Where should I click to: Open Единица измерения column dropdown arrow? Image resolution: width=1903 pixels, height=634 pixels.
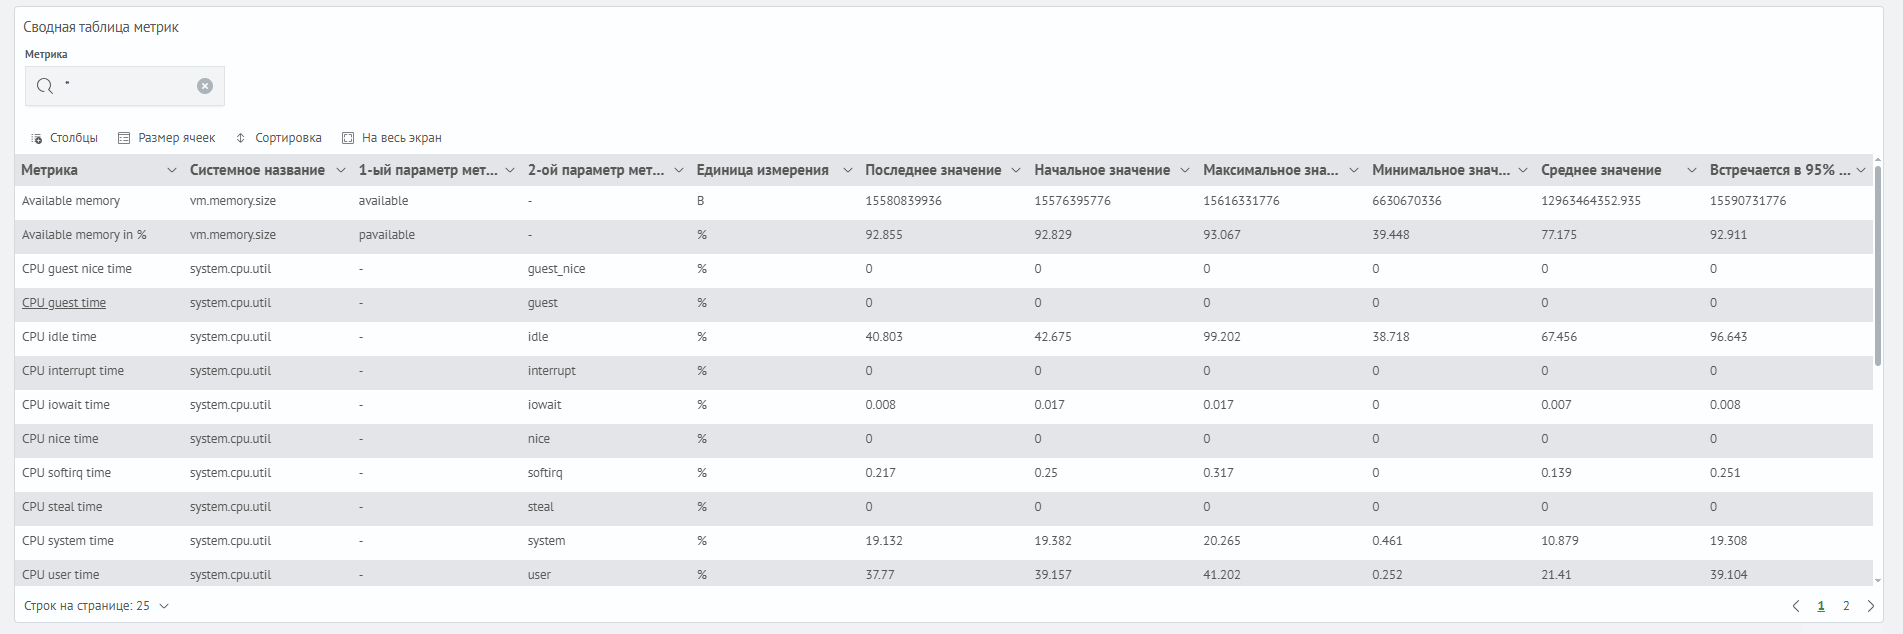pyautogui.click(x=848, y=171)
